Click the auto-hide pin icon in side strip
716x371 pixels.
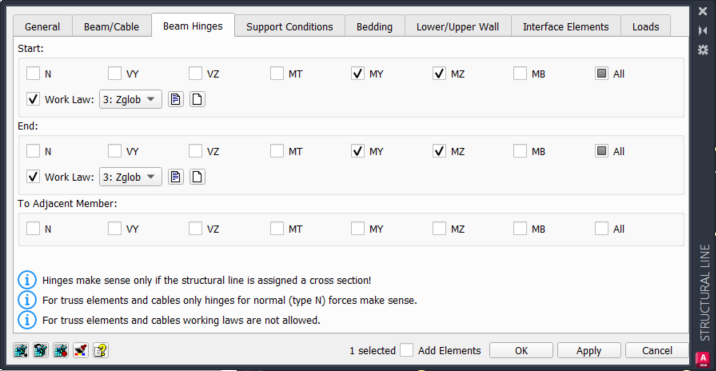pyautogui.click(x=703, y=31)
